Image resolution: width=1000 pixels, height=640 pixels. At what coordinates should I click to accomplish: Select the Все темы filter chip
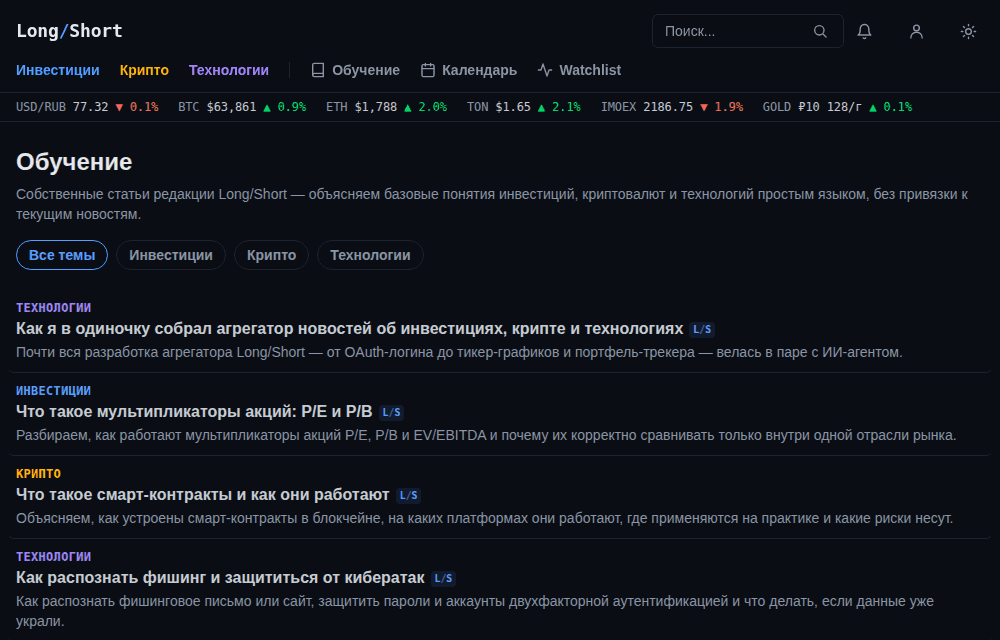pos(62,255)
